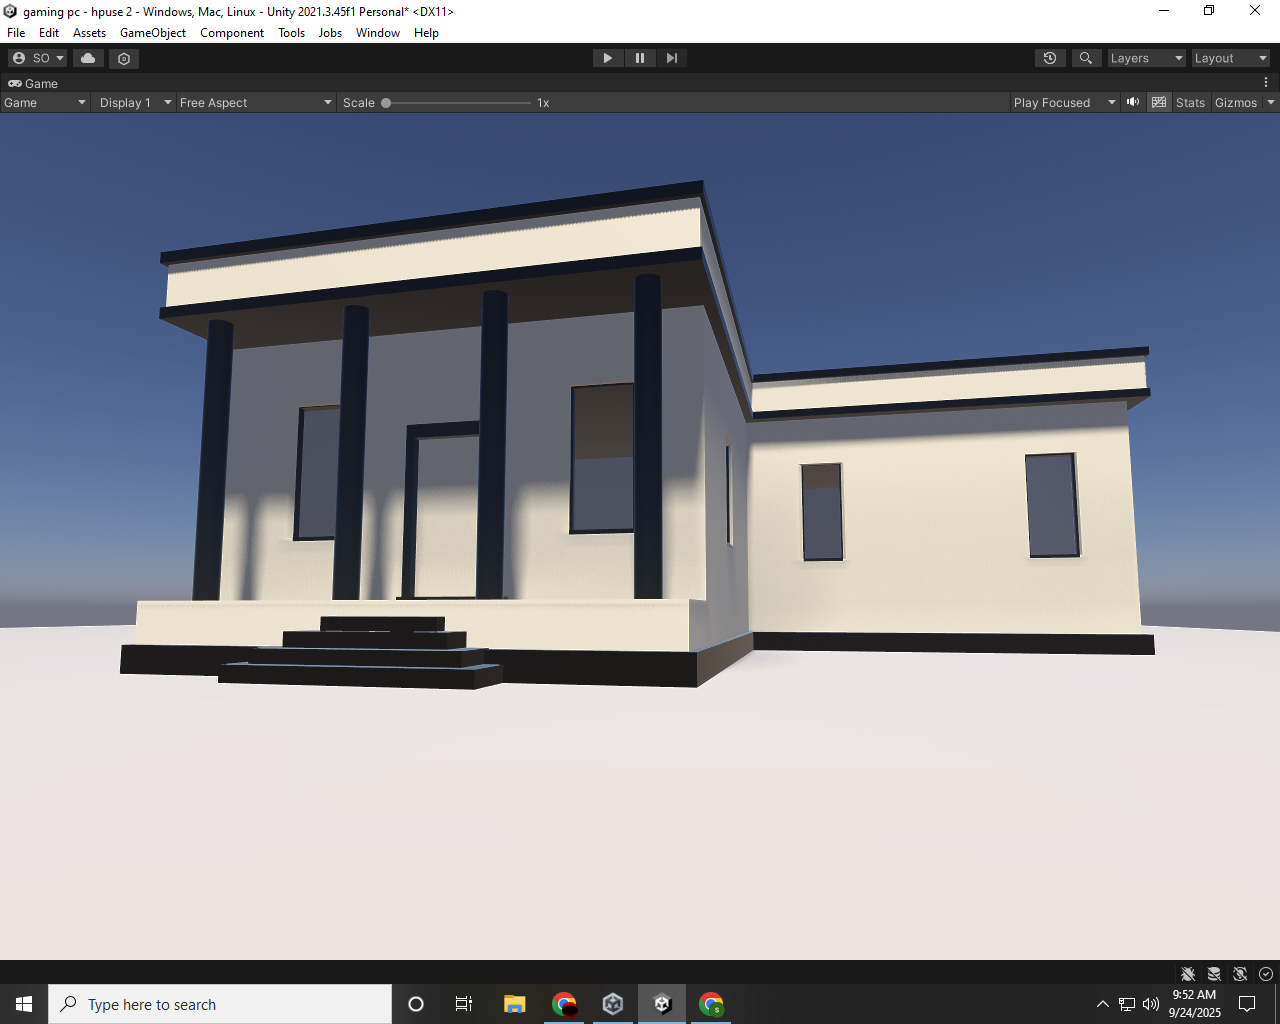This screenshot has height=1024, width=1280.
Task: Open the SO account dropdown
Action: 38,58
